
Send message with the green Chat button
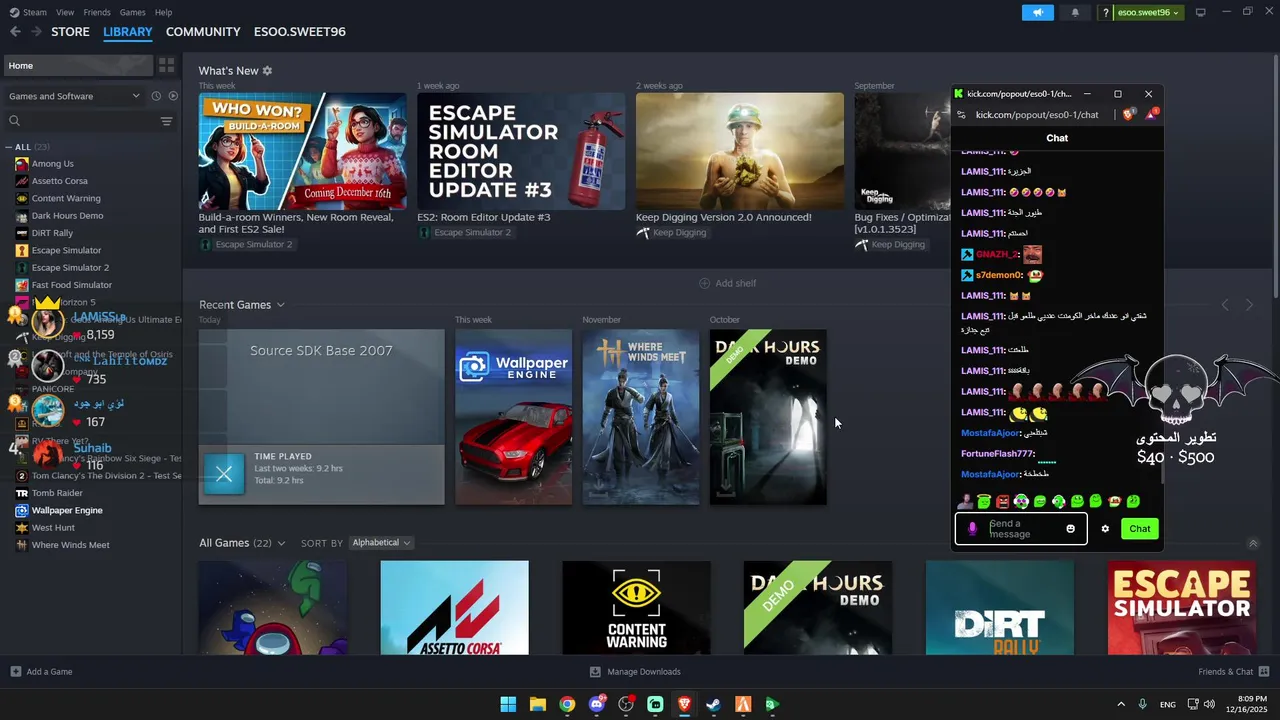click(1140, 529)
